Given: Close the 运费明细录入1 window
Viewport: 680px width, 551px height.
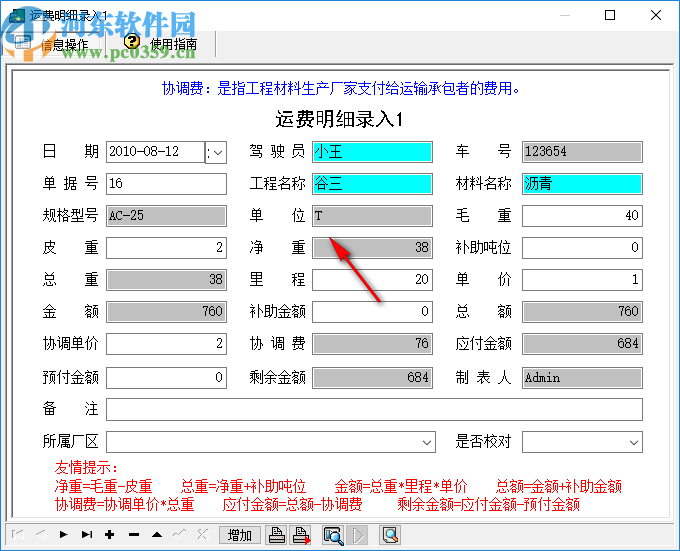Looking at the screenshot, I should pyautogui.click(x=656, y=15).
